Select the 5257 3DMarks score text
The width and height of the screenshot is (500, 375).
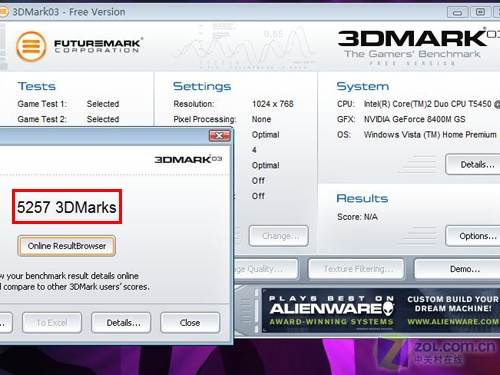point(67,207)
